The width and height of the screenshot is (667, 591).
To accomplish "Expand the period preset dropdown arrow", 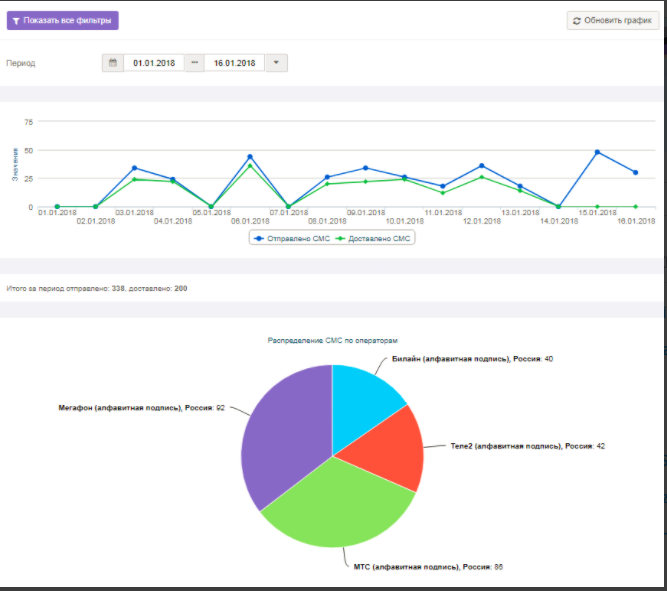I will point(276,63).
